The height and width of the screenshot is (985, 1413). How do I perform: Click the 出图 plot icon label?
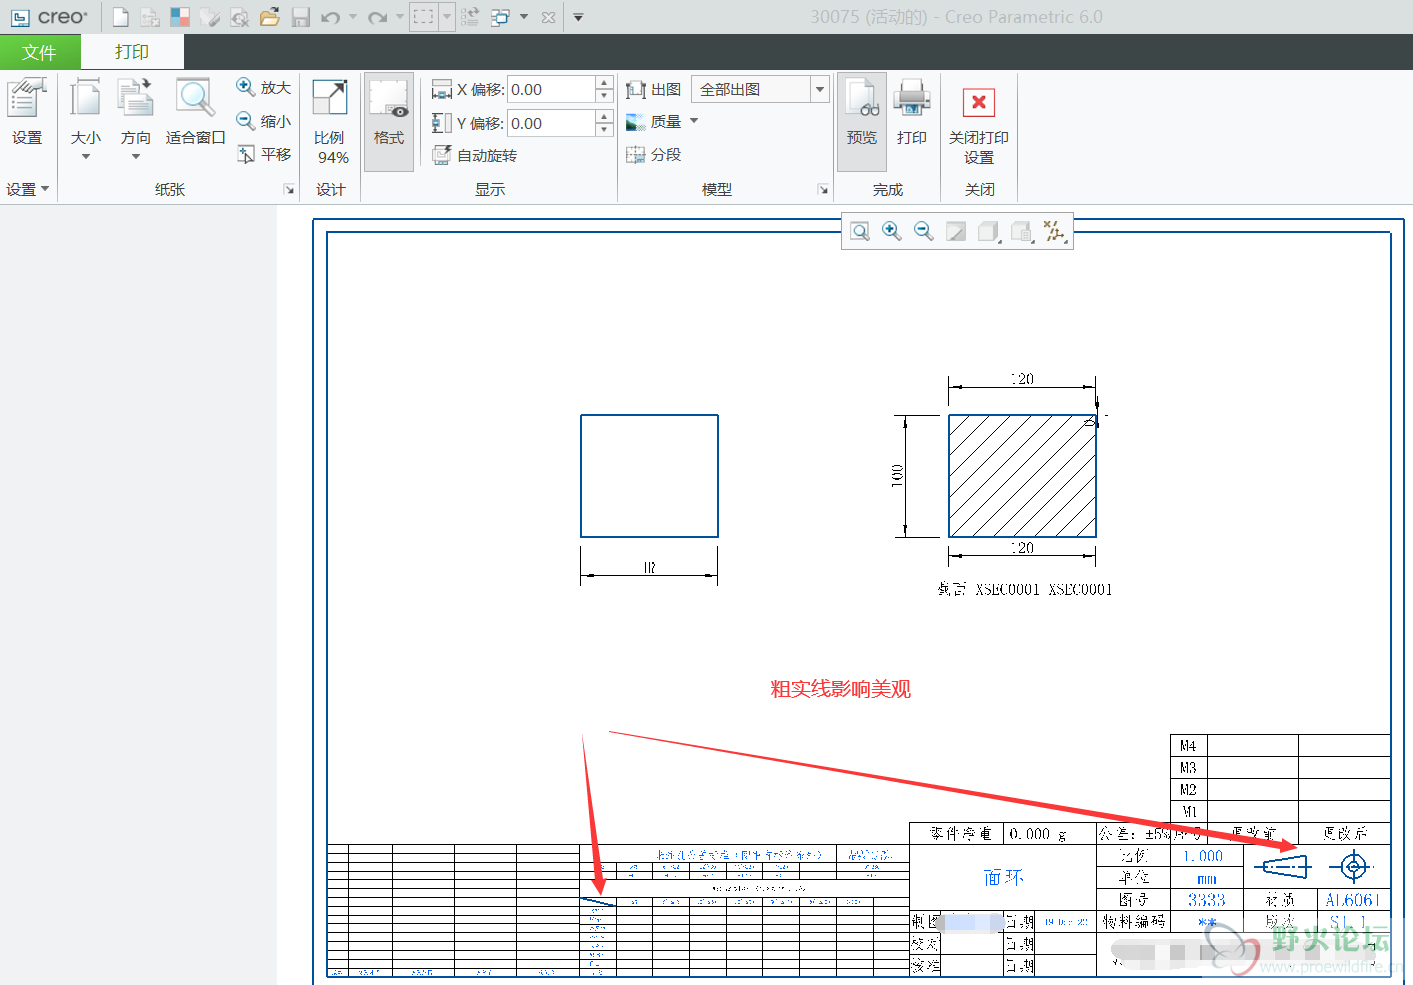coord(653,89)
